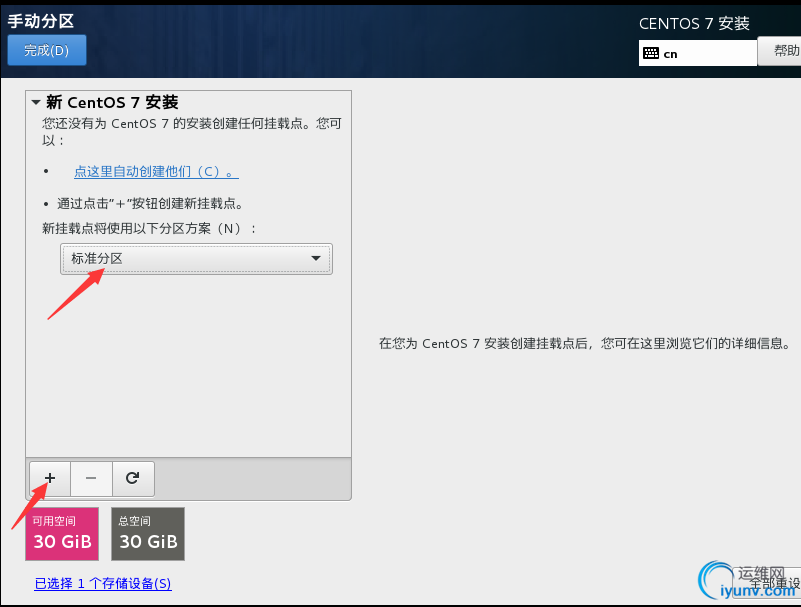Click the 完成(D) done button

coord(46,50)
